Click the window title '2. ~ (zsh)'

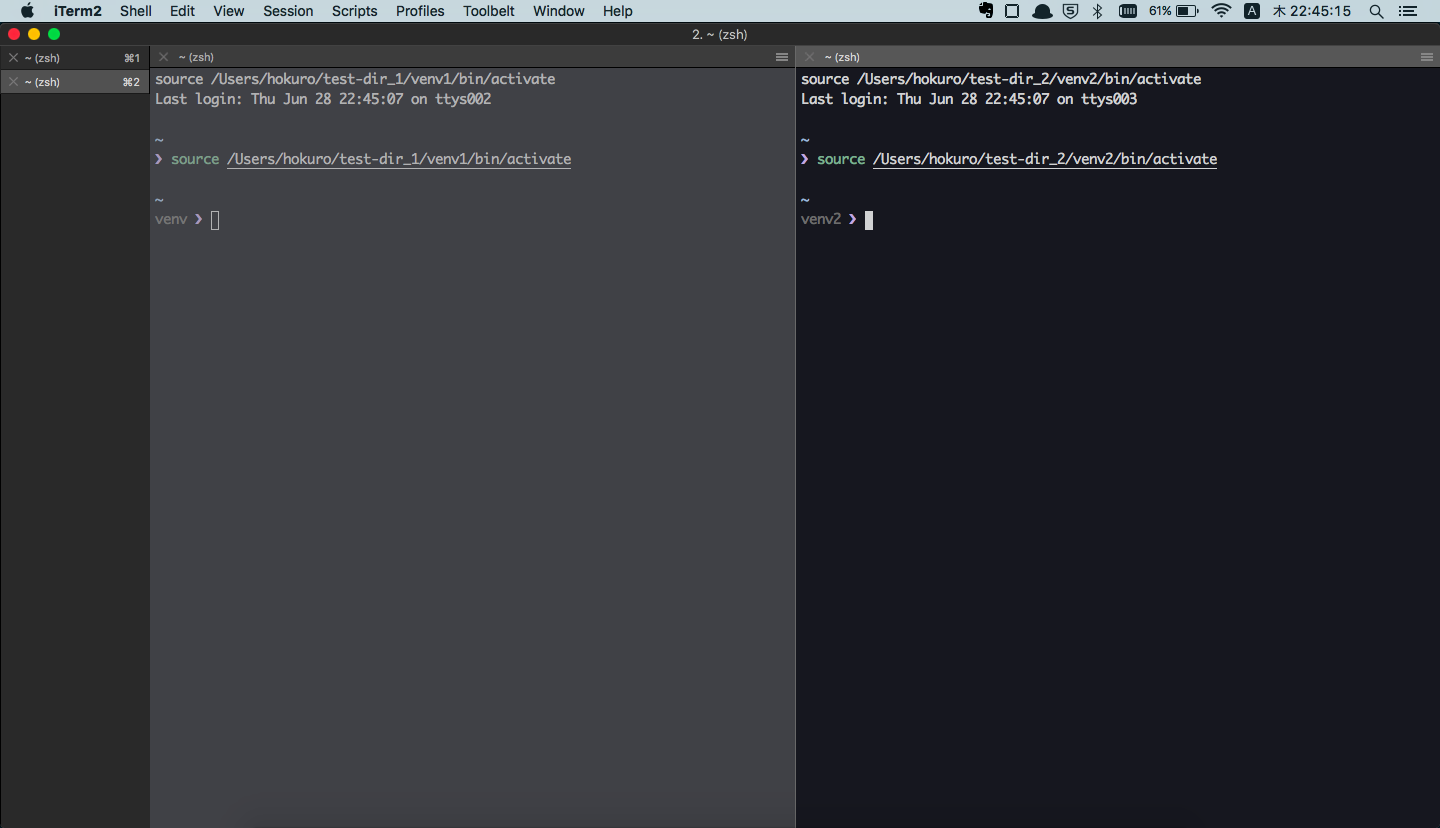click(720, 34)
